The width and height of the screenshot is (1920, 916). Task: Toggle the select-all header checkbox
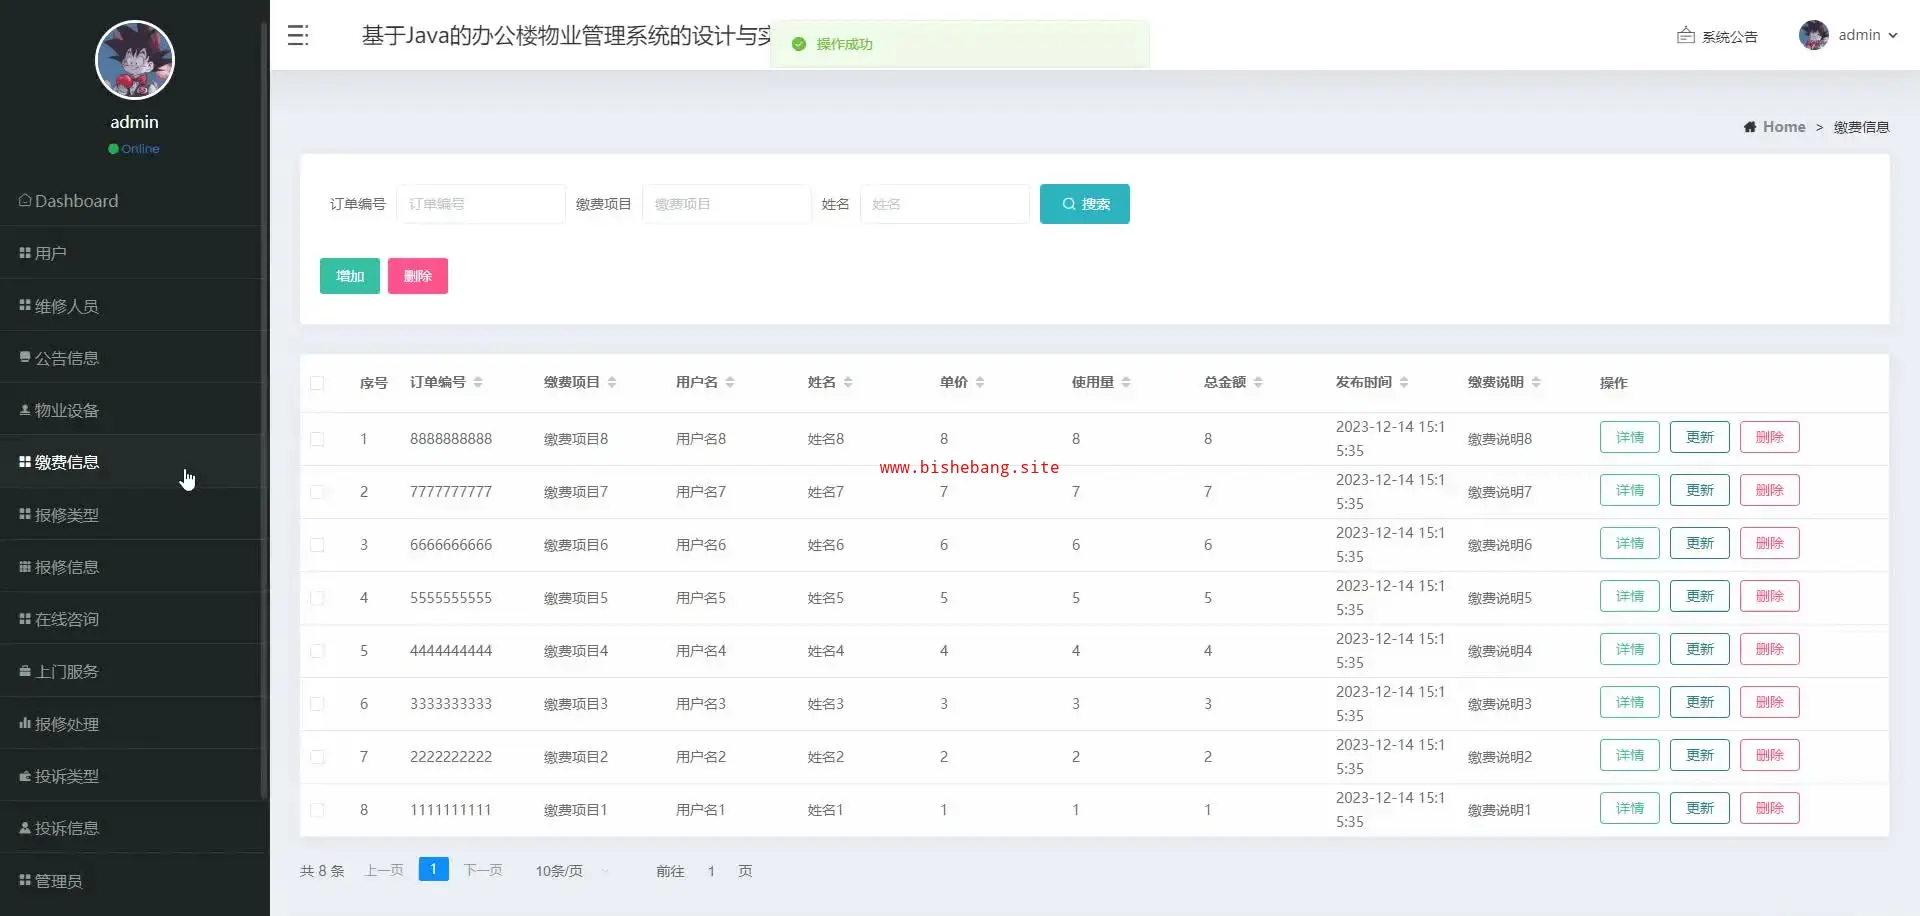tap(317, 383)
